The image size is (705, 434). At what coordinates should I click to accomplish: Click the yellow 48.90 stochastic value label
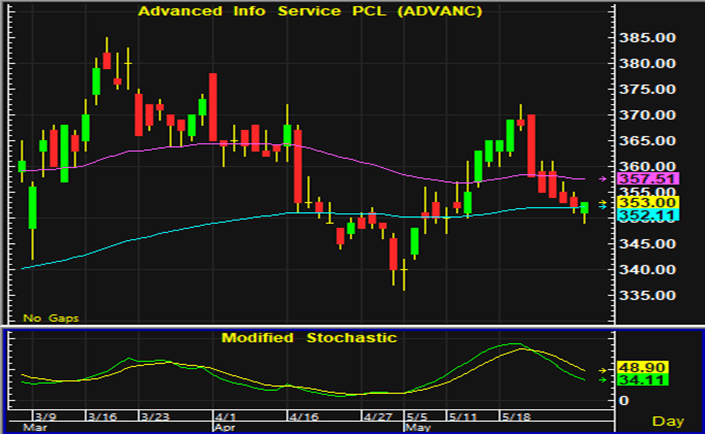(x=643, y=367)
